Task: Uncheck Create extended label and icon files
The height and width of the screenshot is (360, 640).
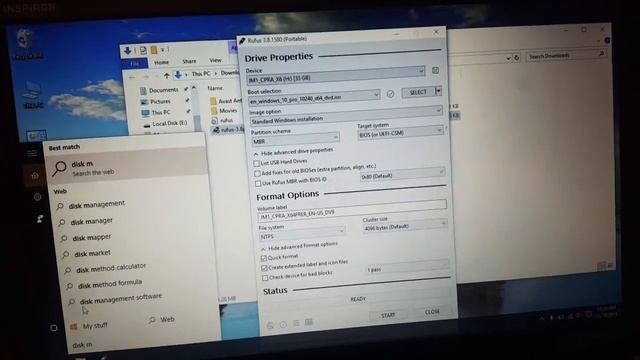Action: coord(264,268)
